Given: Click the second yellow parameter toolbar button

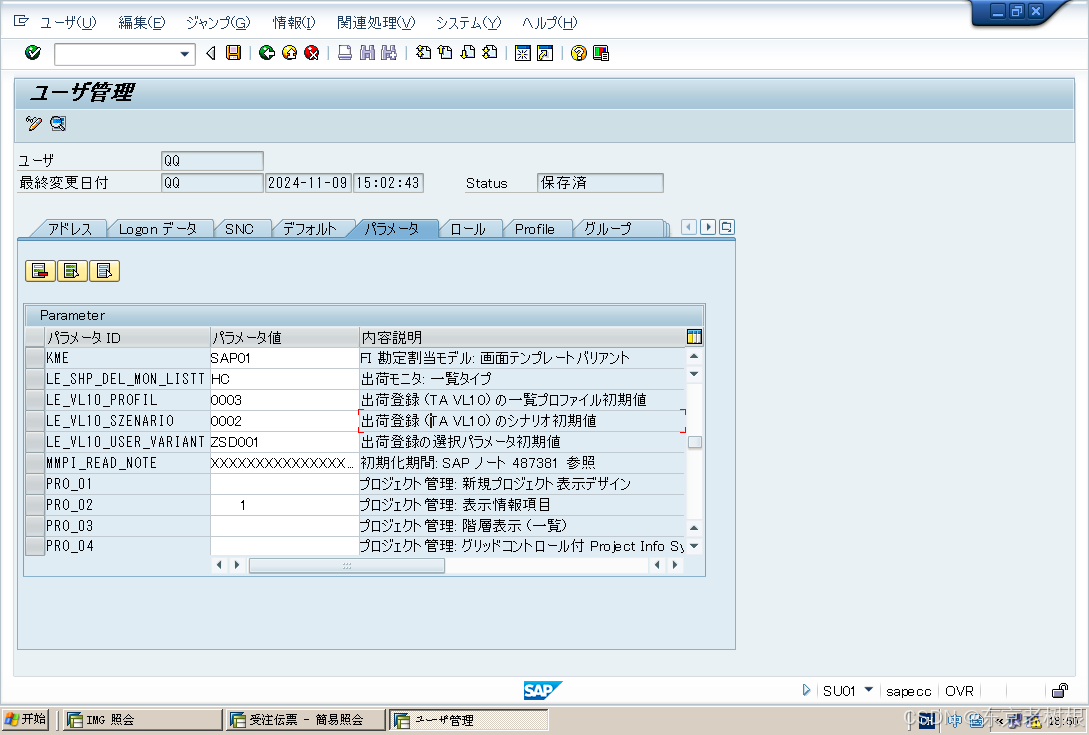Looking at the screenshot, I should click(72, 271).
